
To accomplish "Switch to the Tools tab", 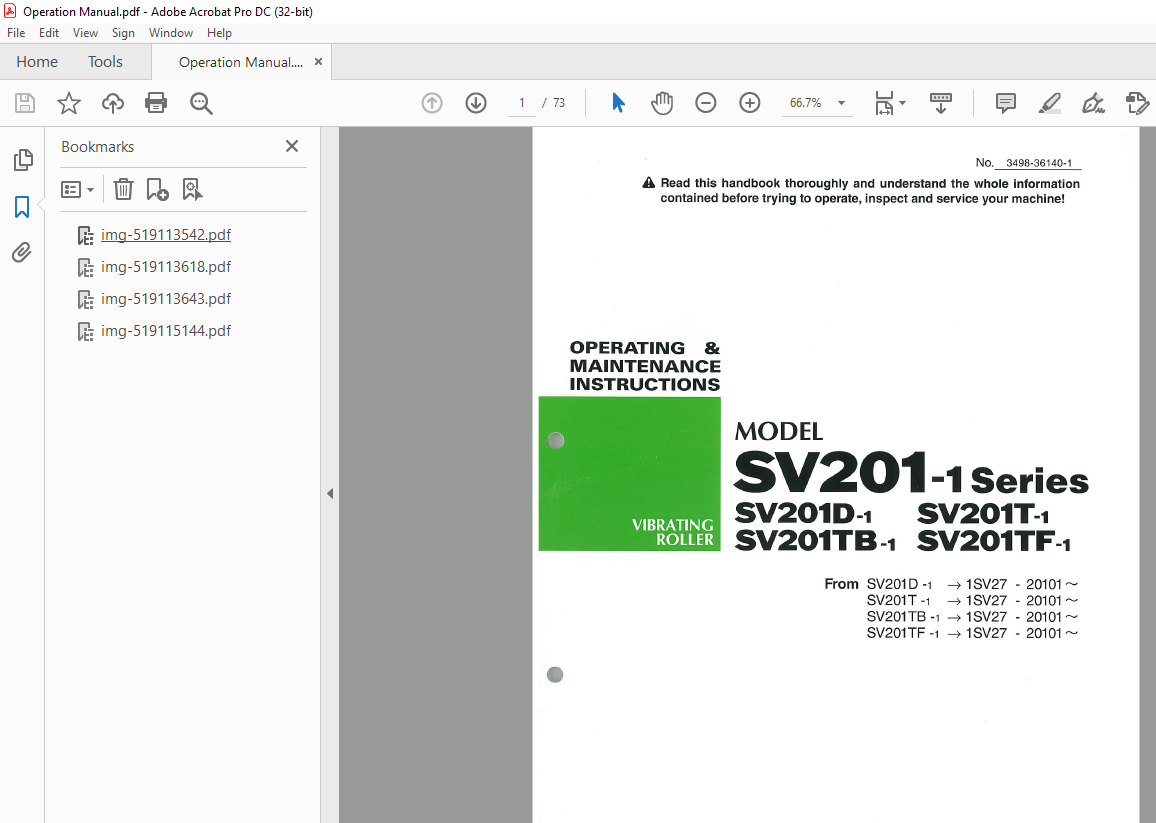I will pyautogui.click(x=105, y=62).
